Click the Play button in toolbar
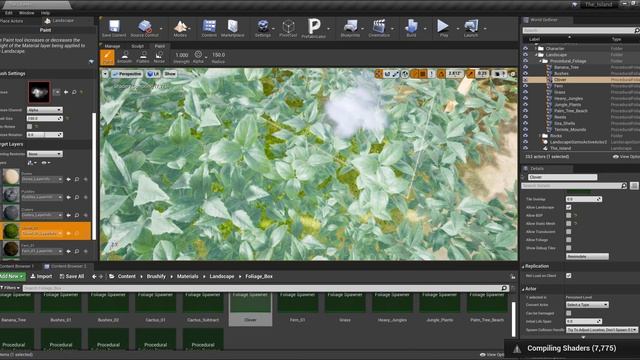Viewport: 640px width, 360px height. (443, 27)
